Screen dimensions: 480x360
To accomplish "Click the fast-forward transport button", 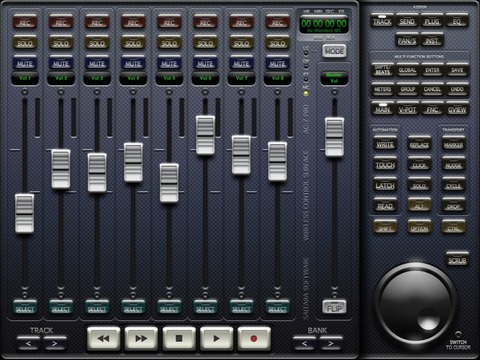I will pos(141,339).
